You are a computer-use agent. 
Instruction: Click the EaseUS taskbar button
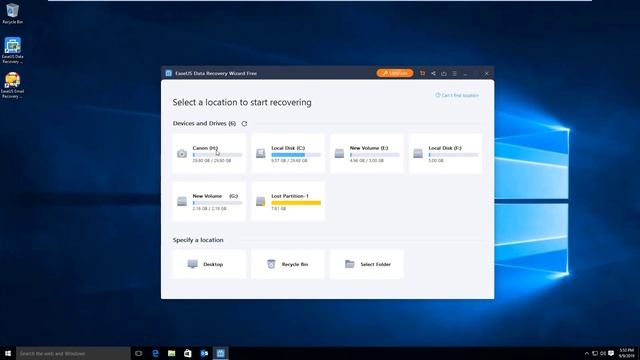coord(220,353)
